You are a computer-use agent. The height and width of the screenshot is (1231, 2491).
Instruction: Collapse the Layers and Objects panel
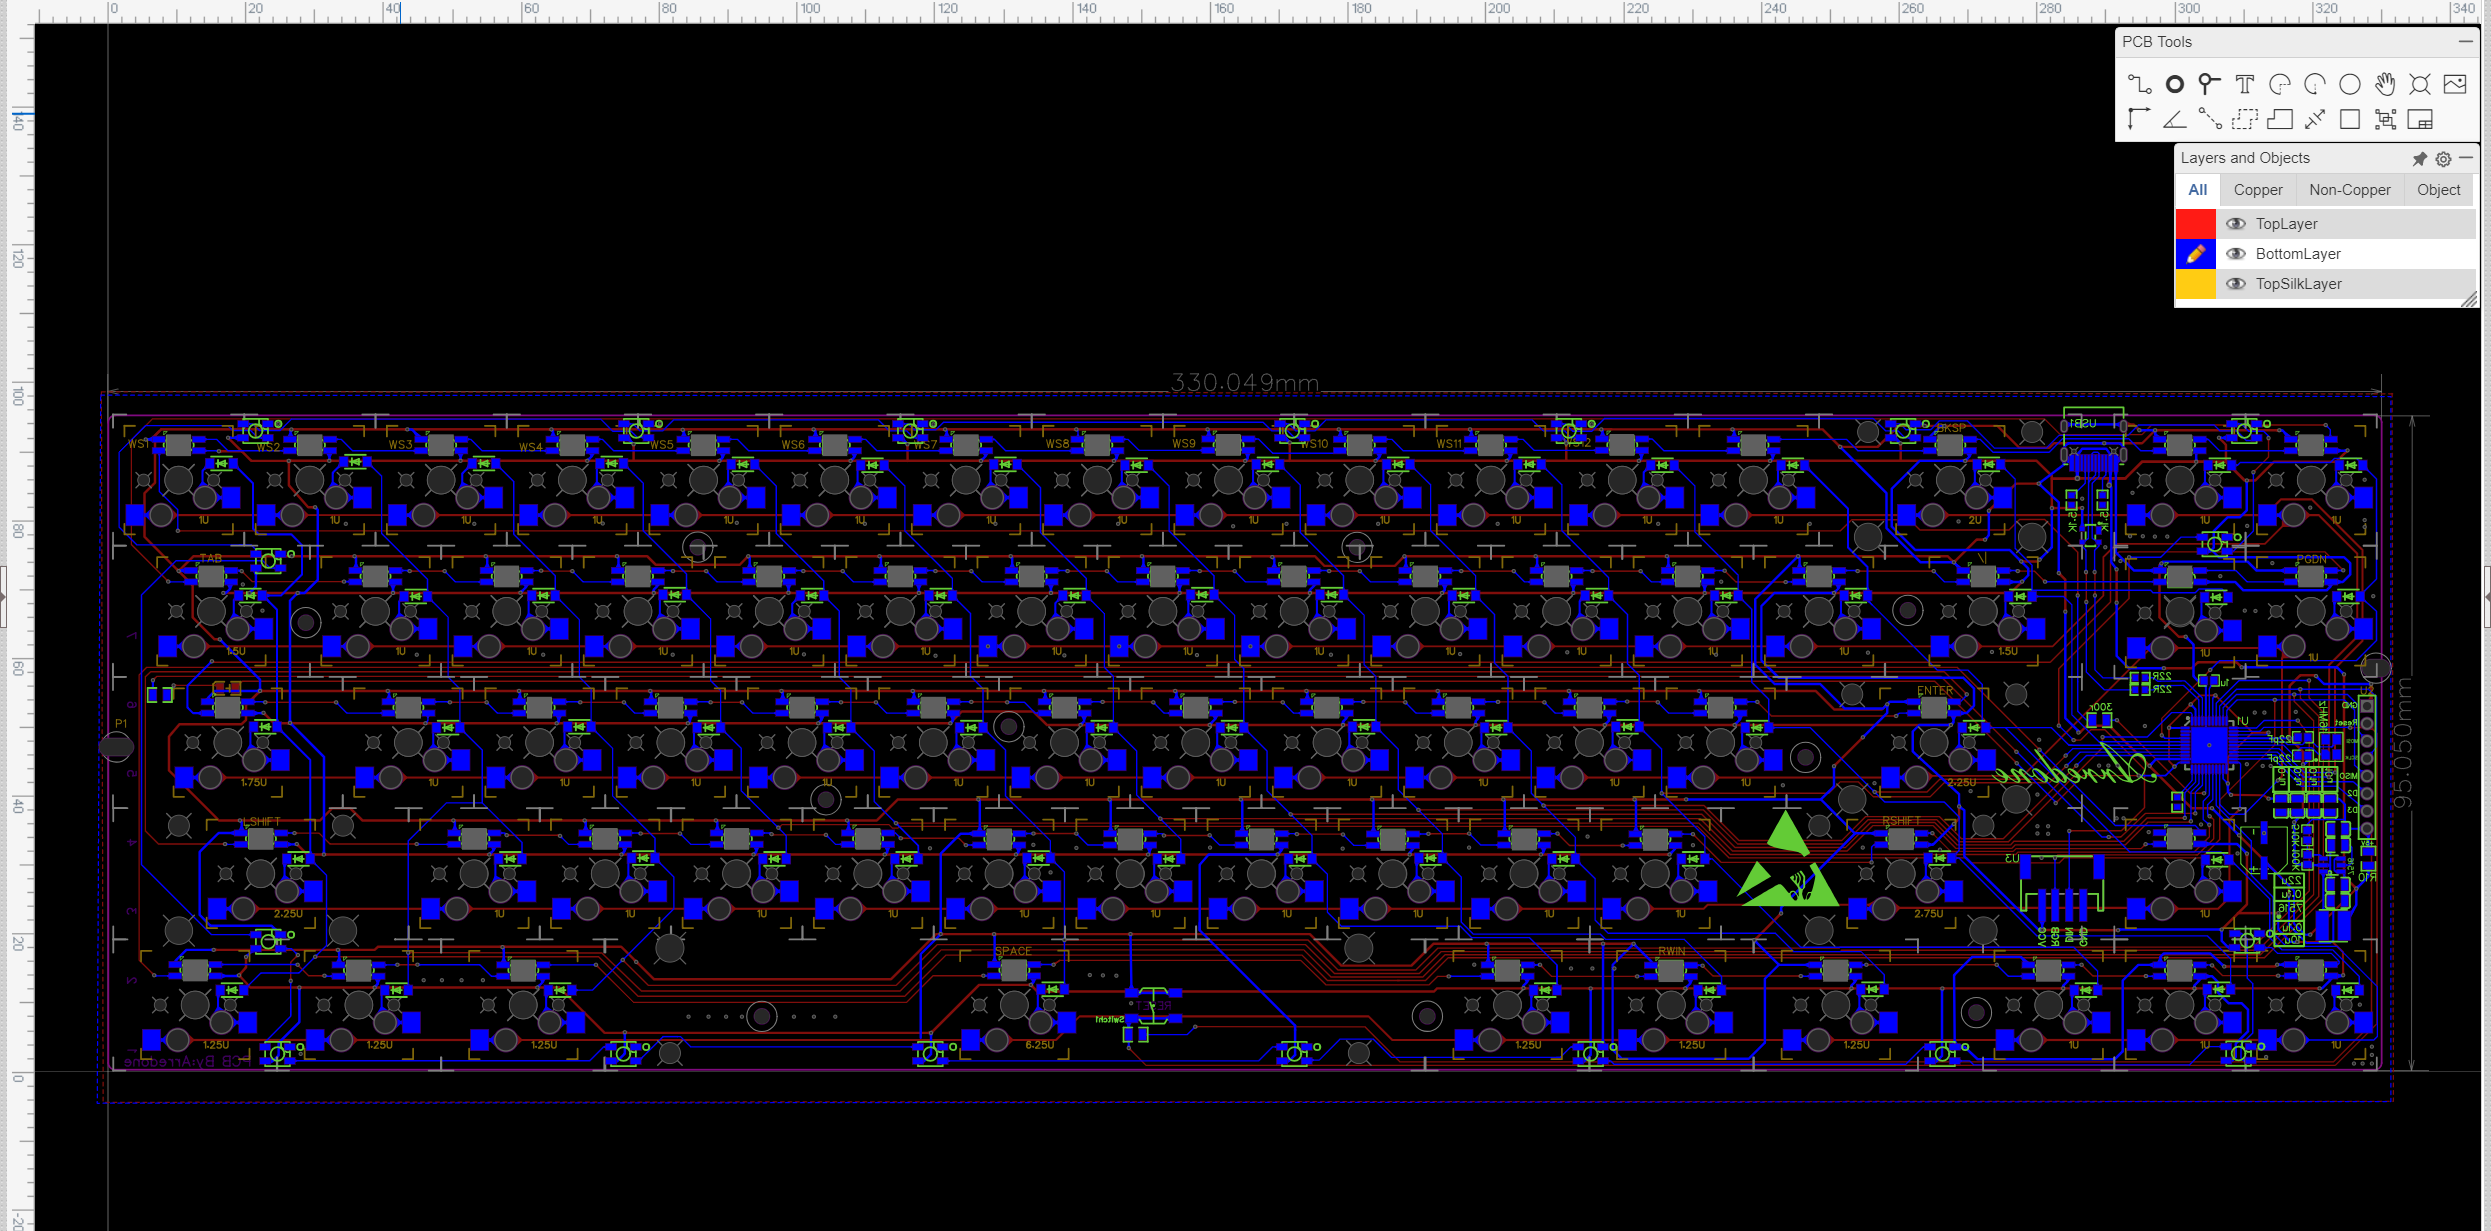coord(2466,158)
